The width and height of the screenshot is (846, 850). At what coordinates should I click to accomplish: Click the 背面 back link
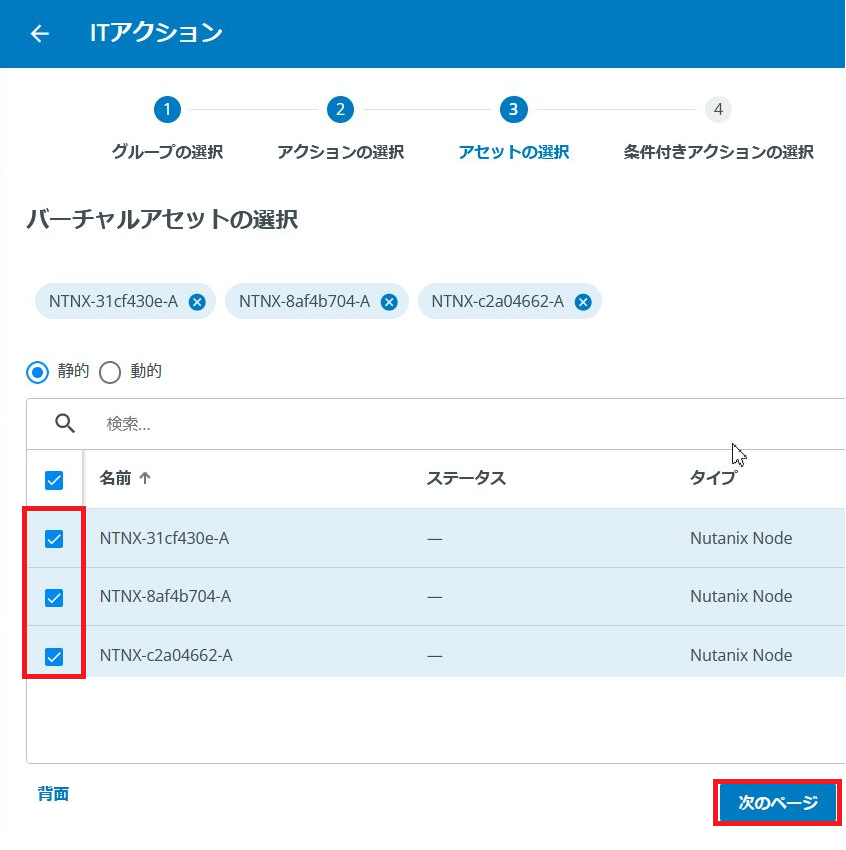(53, 794)
